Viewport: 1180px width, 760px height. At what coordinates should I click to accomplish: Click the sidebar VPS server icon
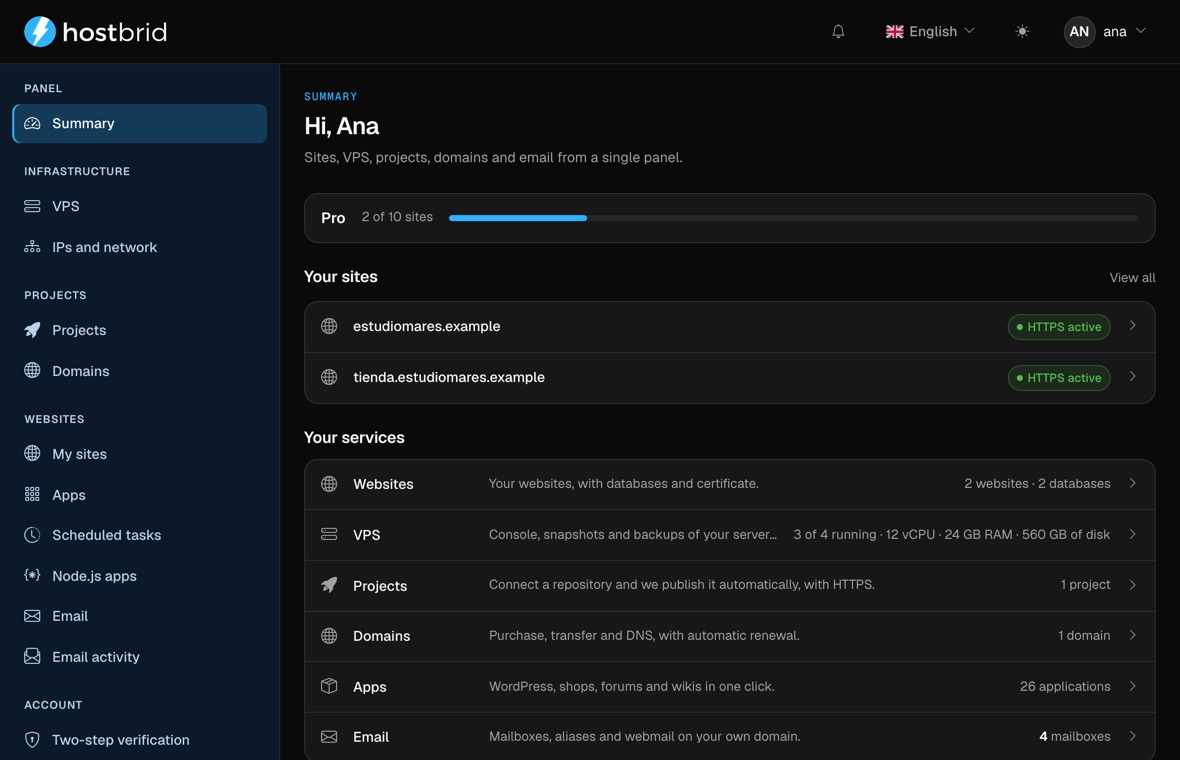pos(32,206)
